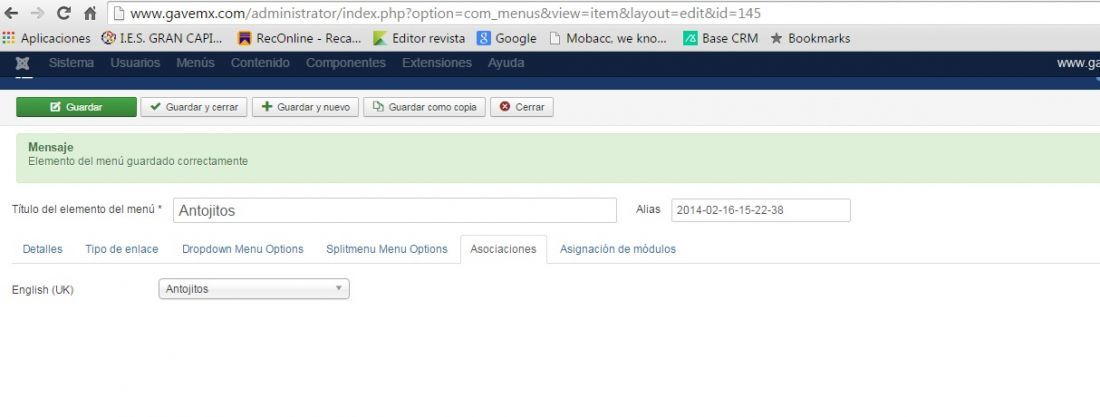Switch to Splitmenu Menu Options tab

point(387,249)
